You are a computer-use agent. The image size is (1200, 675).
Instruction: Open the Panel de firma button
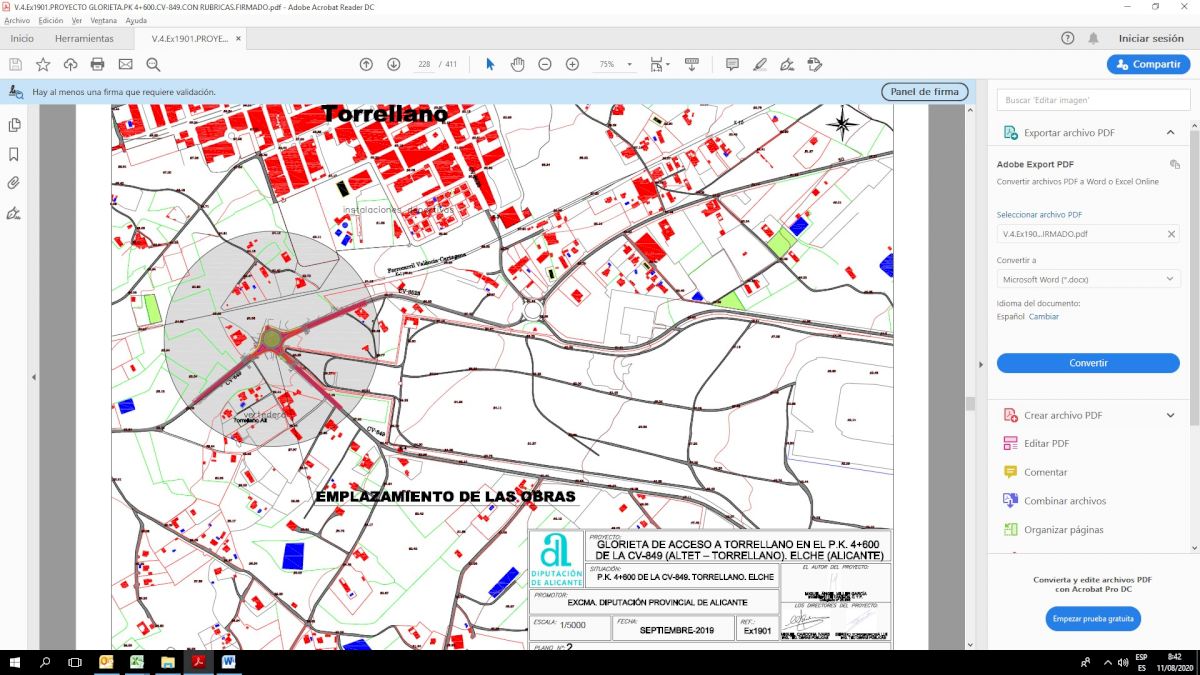click(924, 92)
